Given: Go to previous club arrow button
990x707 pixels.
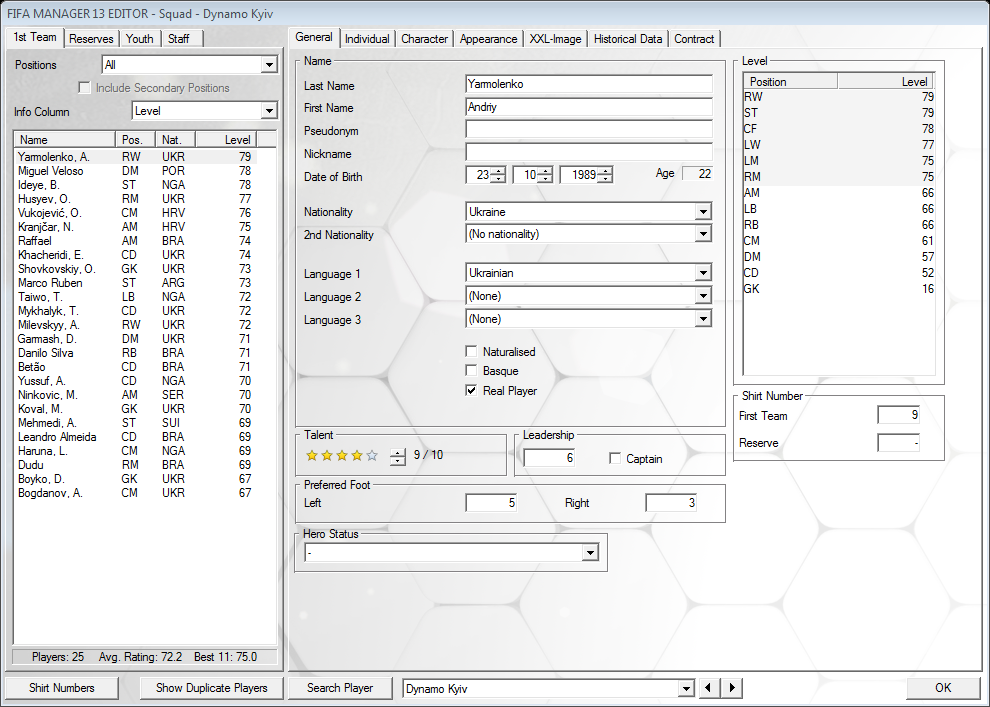Looking at the screenshot, I should coord(708,687).
